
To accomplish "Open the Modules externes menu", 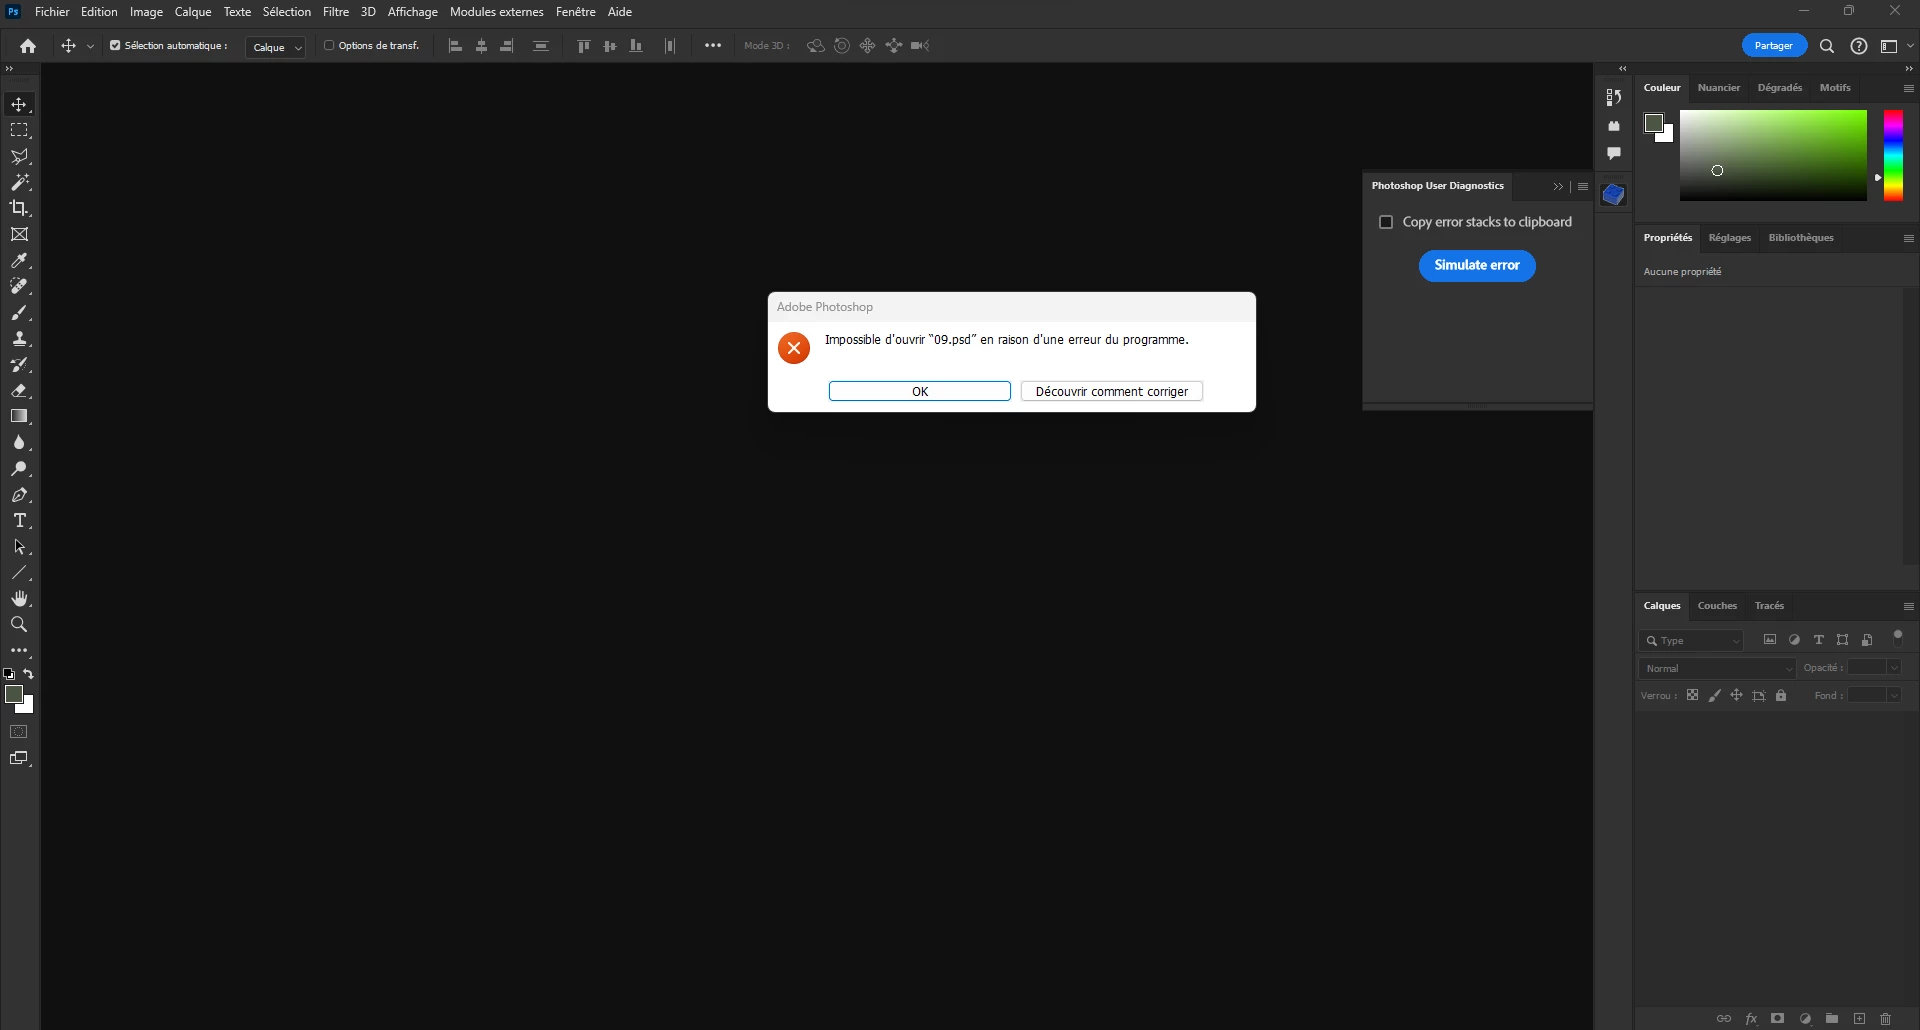I will pos(497,12).
